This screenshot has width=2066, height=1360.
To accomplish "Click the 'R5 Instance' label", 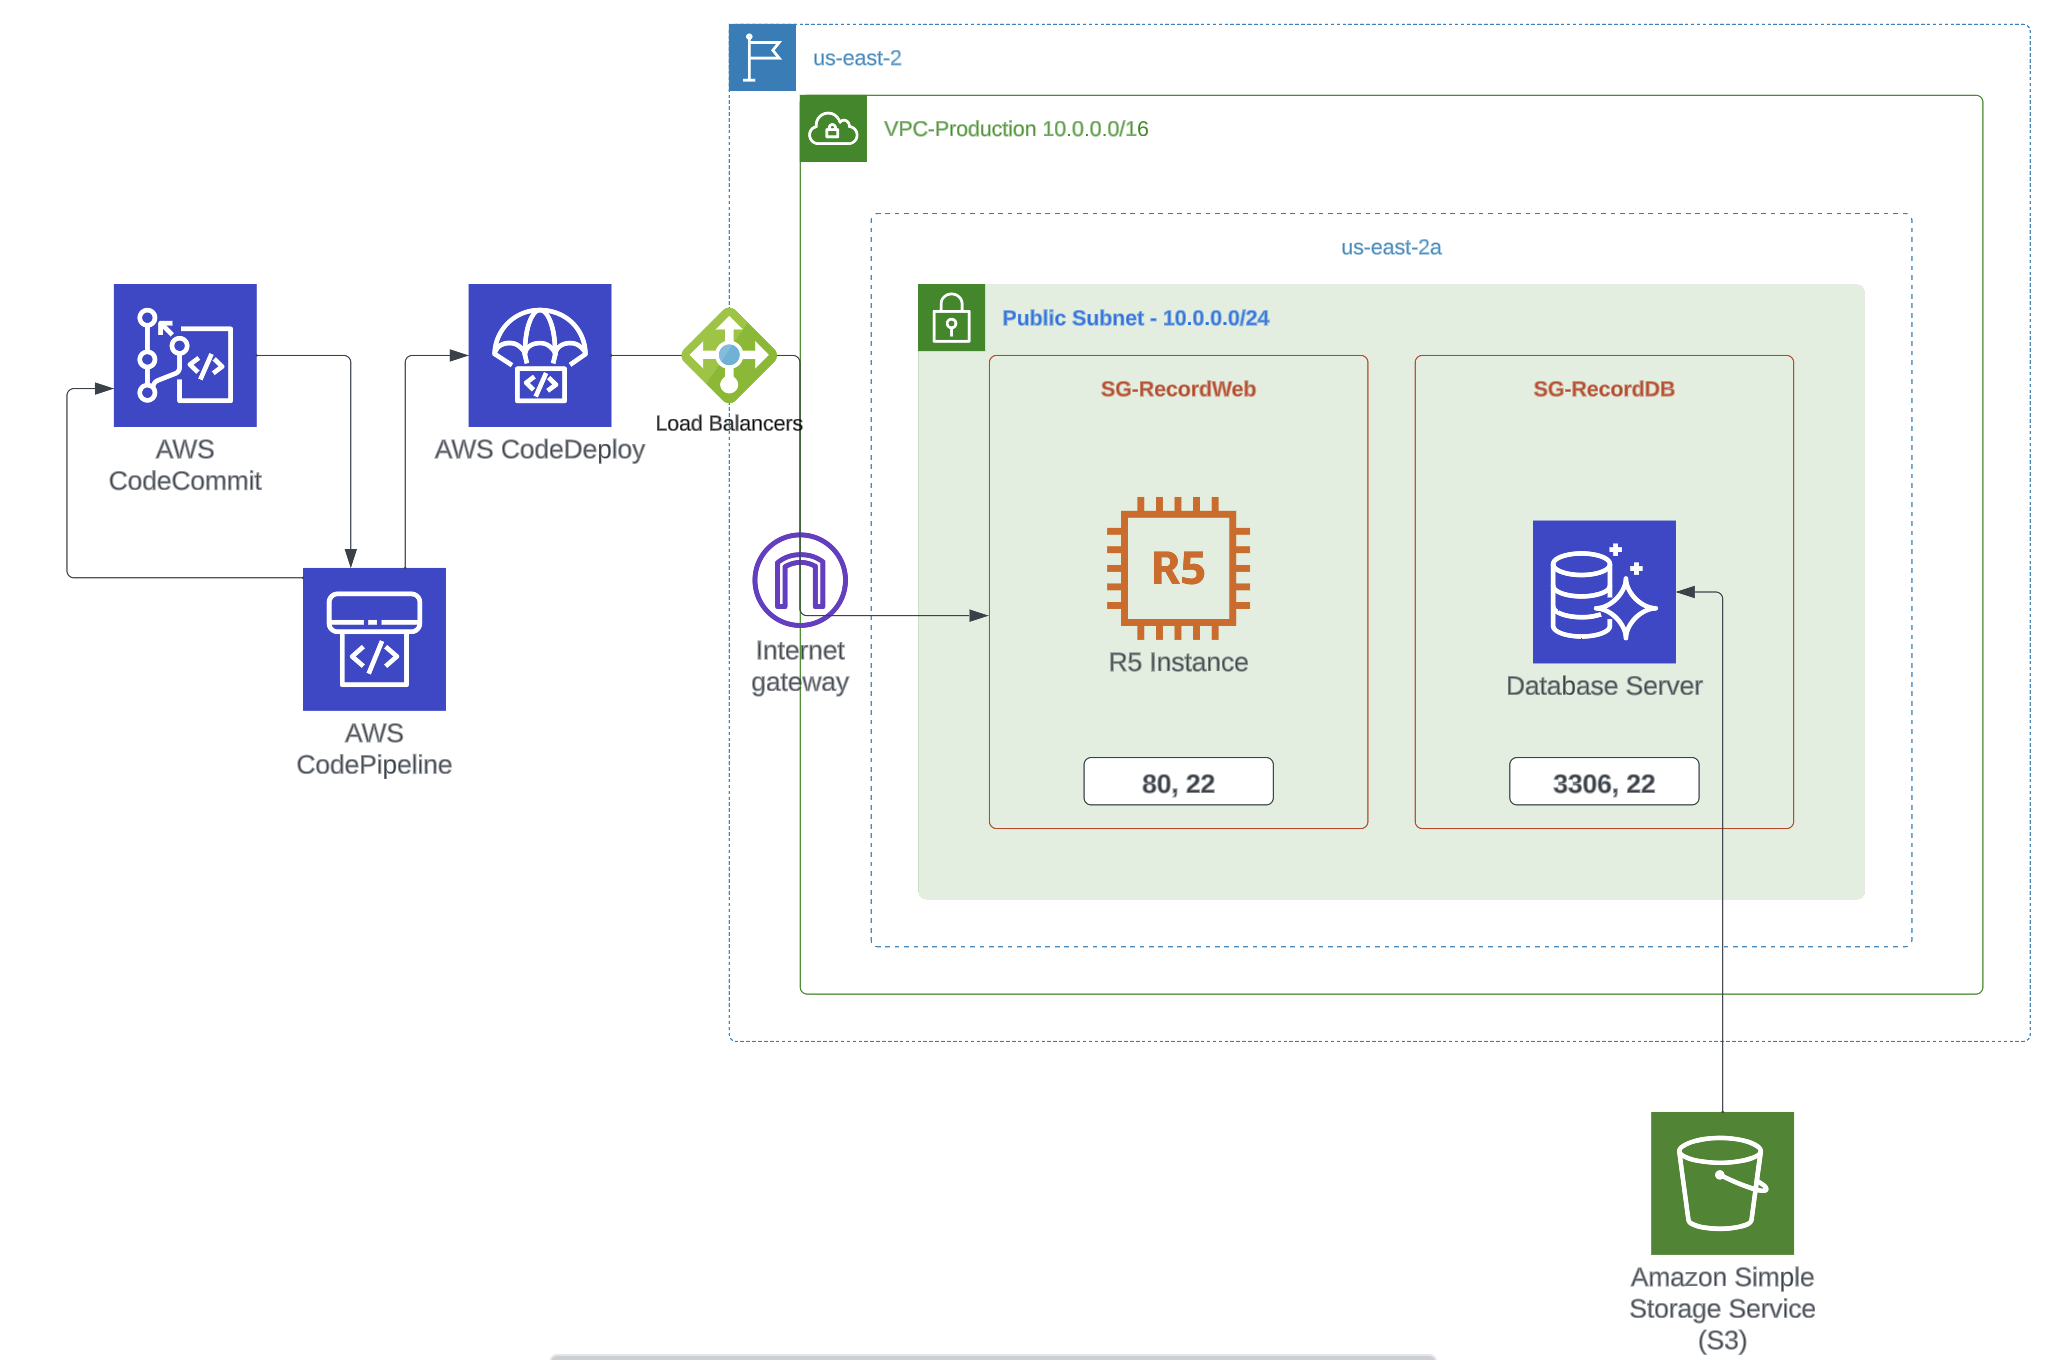I will [1178, 662].
